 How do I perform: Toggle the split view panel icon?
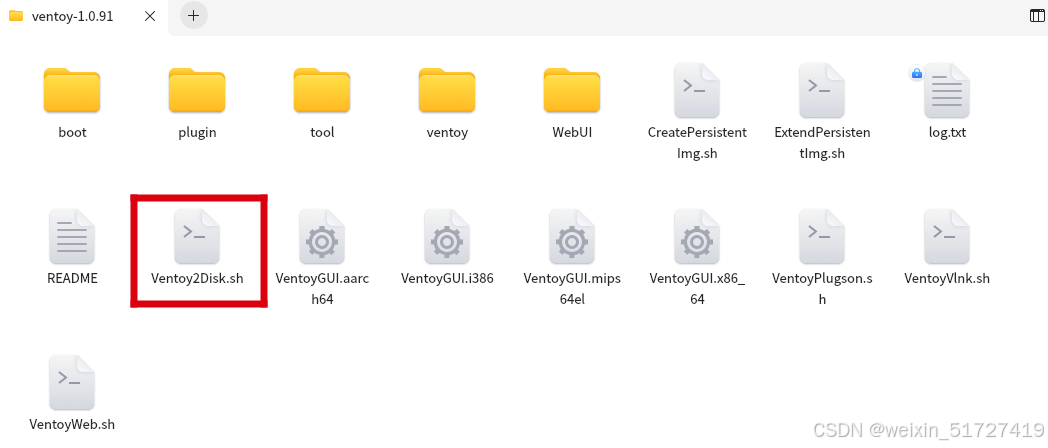click(1037, 16)
